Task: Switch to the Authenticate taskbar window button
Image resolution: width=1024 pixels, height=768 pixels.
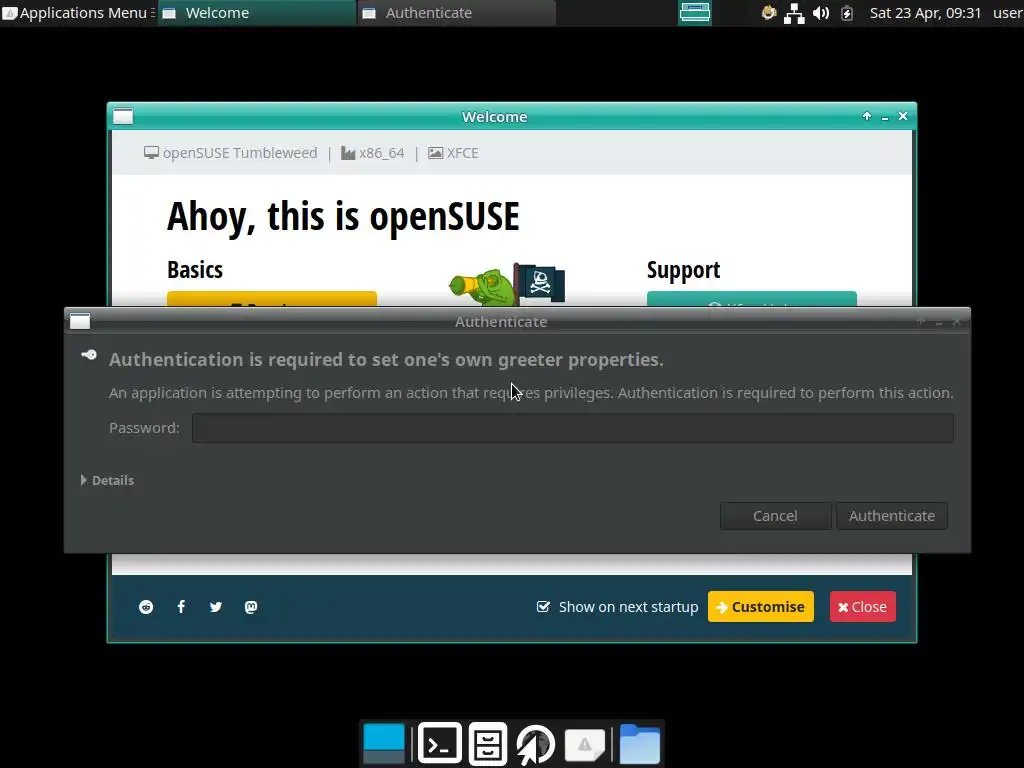Action: 456,12
